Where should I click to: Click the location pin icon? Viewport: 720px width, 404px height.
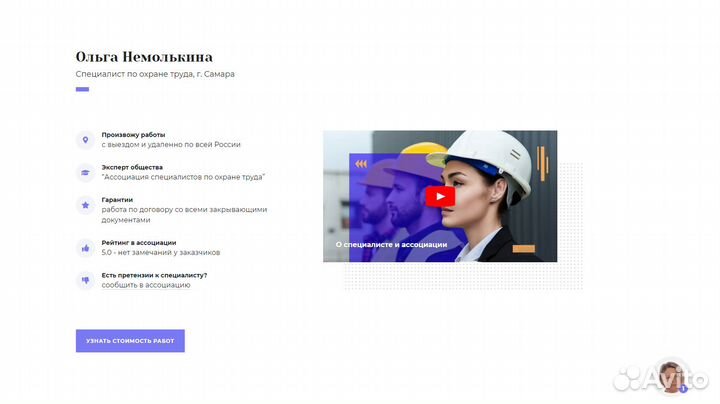pos(85,140)
